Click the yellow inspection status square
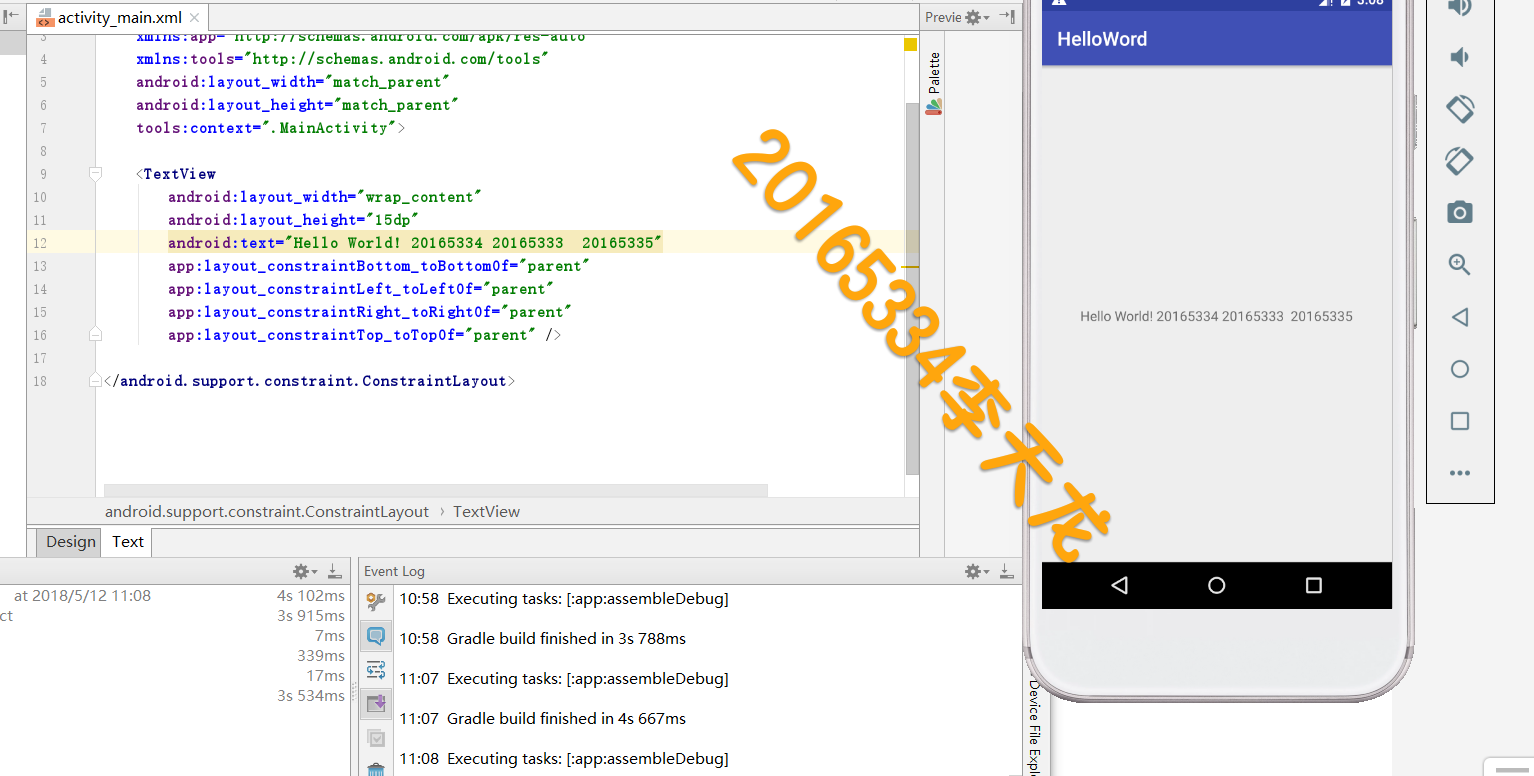This screenshot has width=1534, height=776. (911, 44)
